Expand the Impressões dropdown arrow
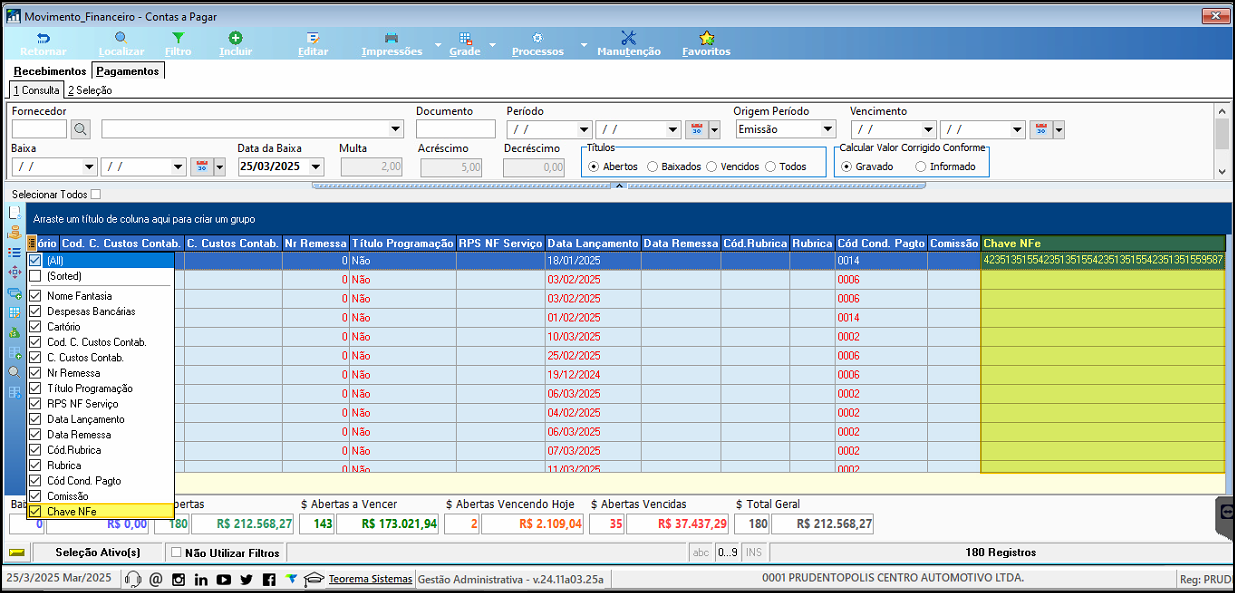The width and height of the screenshot is (1235, 593). pyautogui.click(x=438, y=45)
